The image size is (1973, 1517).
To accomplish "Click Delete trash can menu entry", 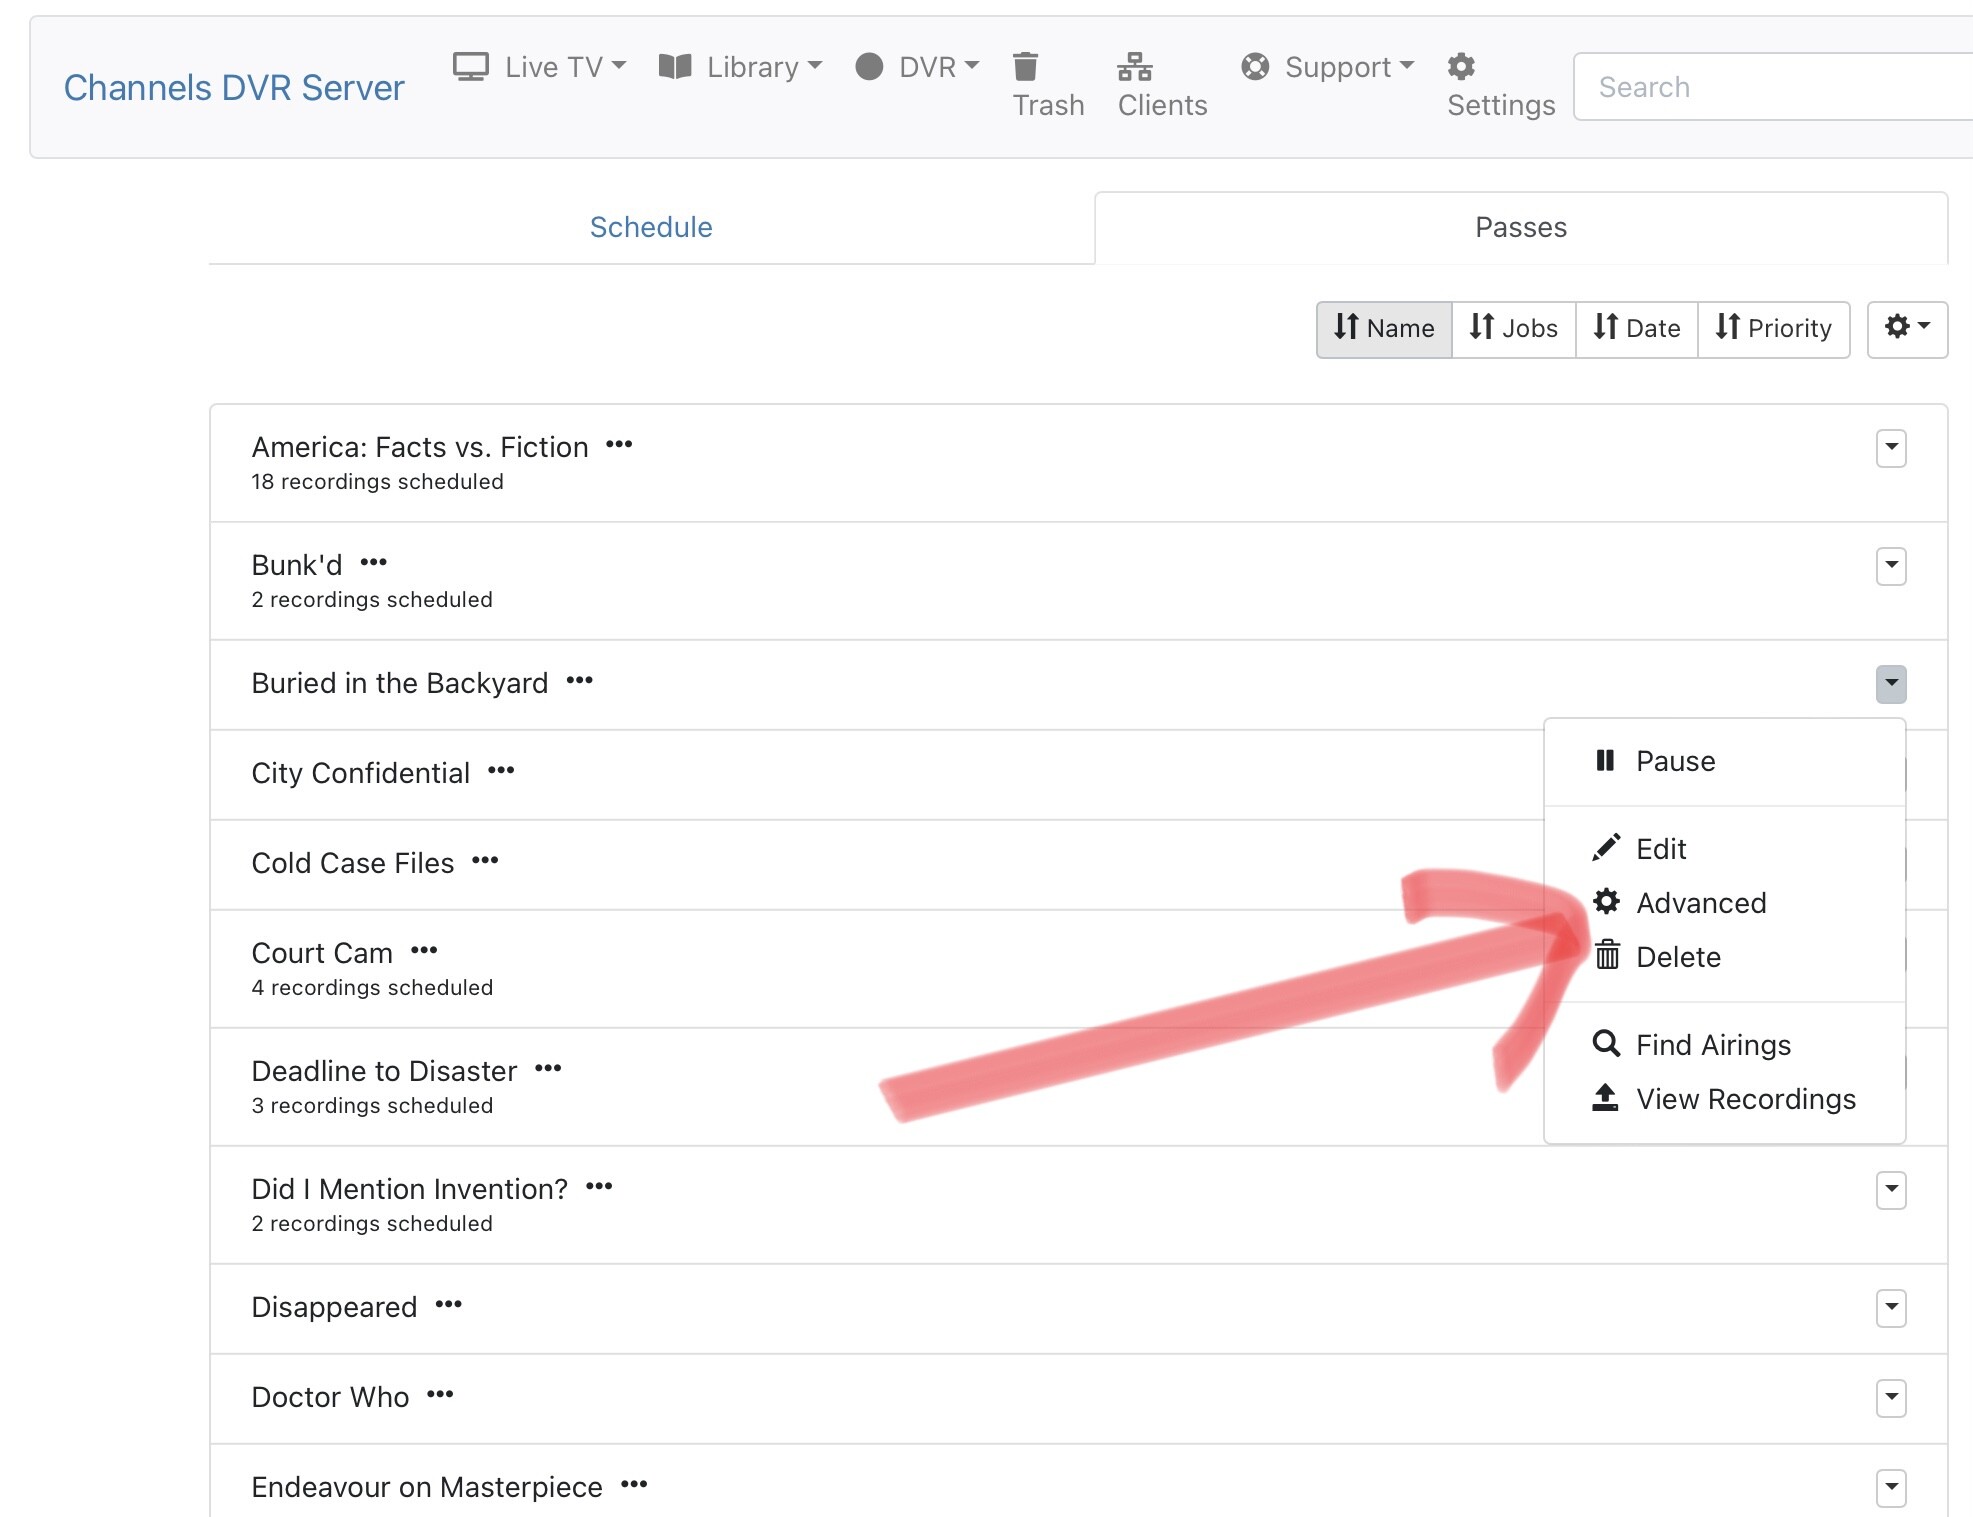I will click(1677, 957).
